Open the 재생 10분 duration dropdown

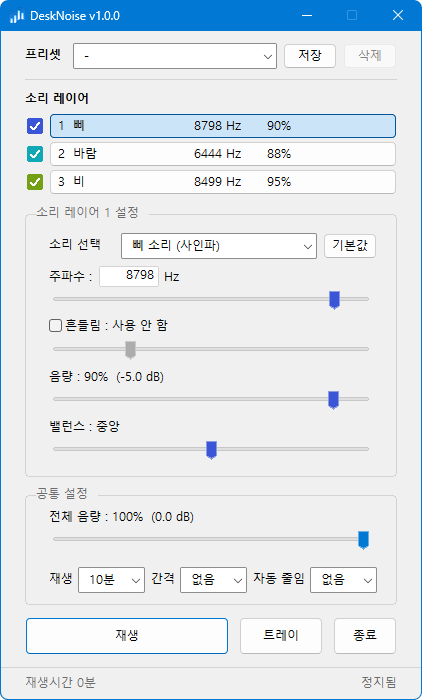[x=111, y=580]
